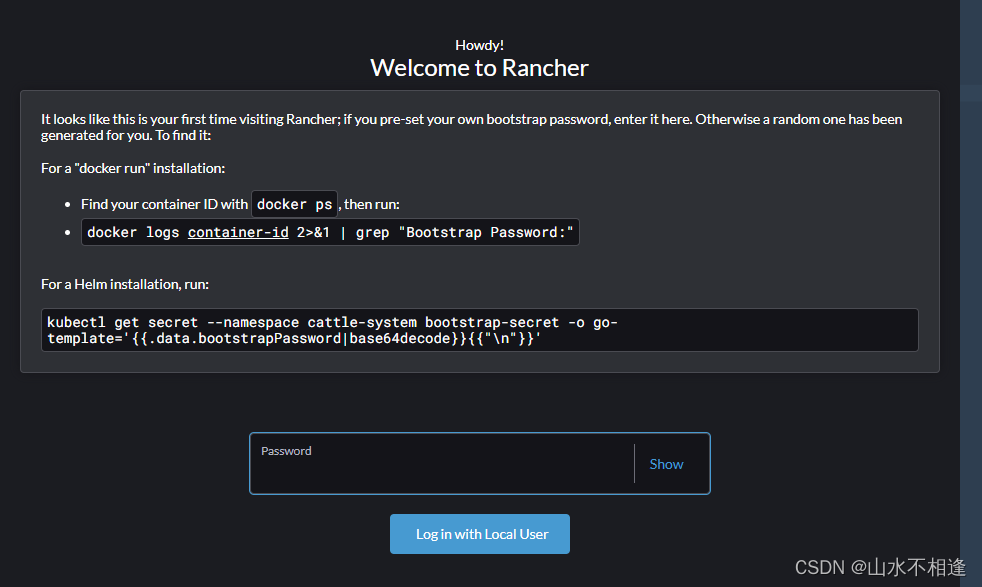Click 'Find your container ID with' text
This screenshot has width=982, height=587.
pyautogui.click(x=164, y=204)
